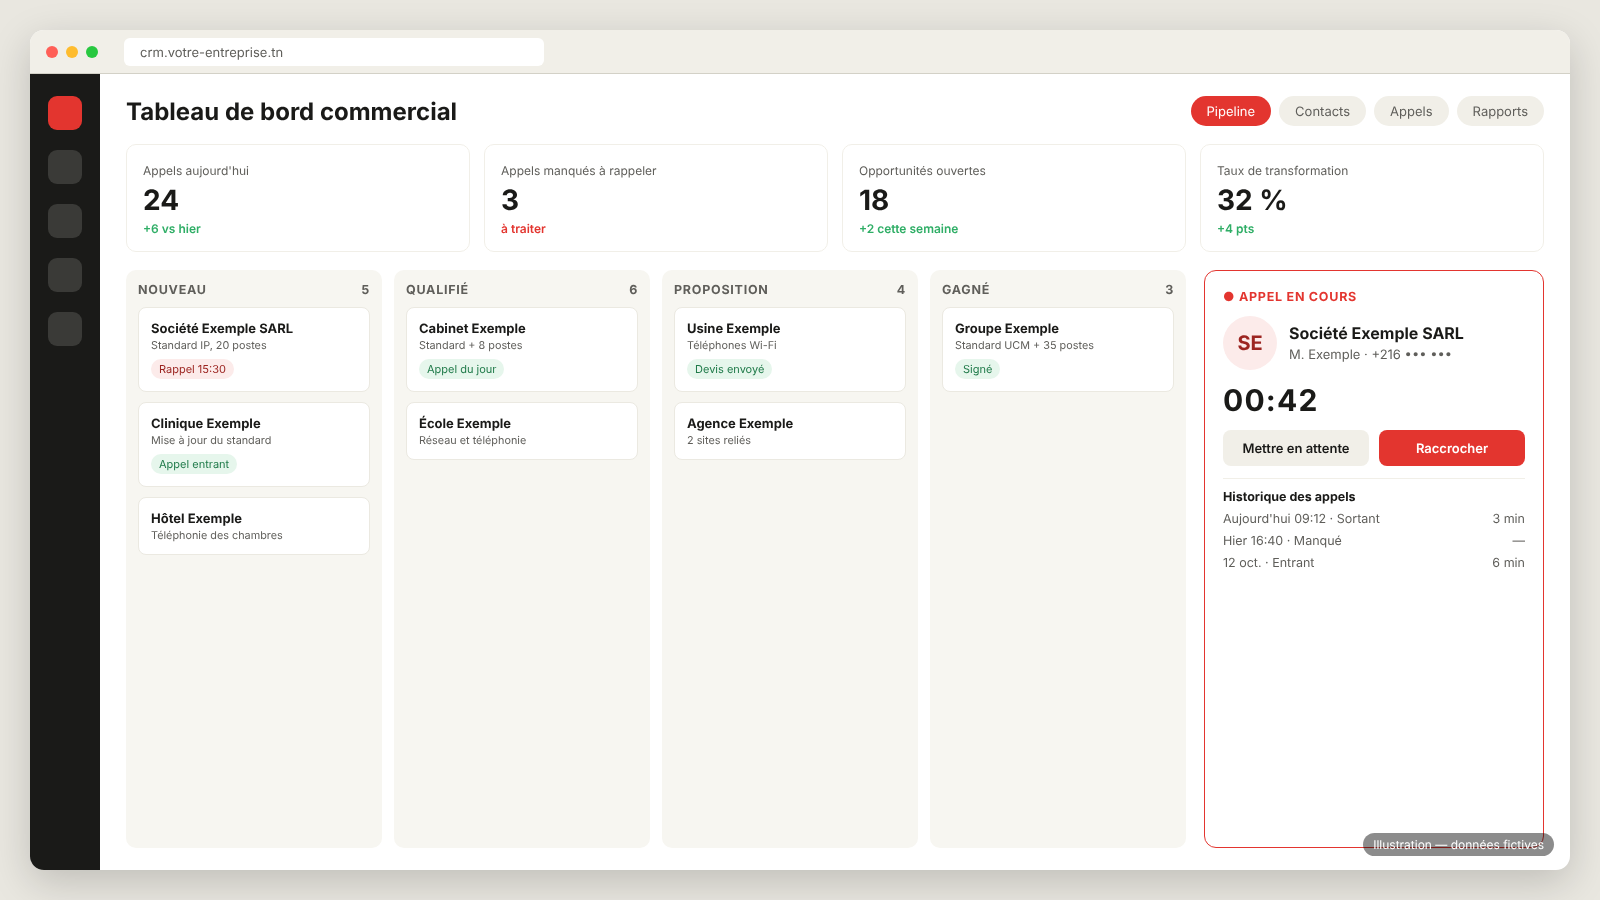Open the Rapports tab
Image resolution: width=1600 pixels, height=900 pixels.
1500,111
